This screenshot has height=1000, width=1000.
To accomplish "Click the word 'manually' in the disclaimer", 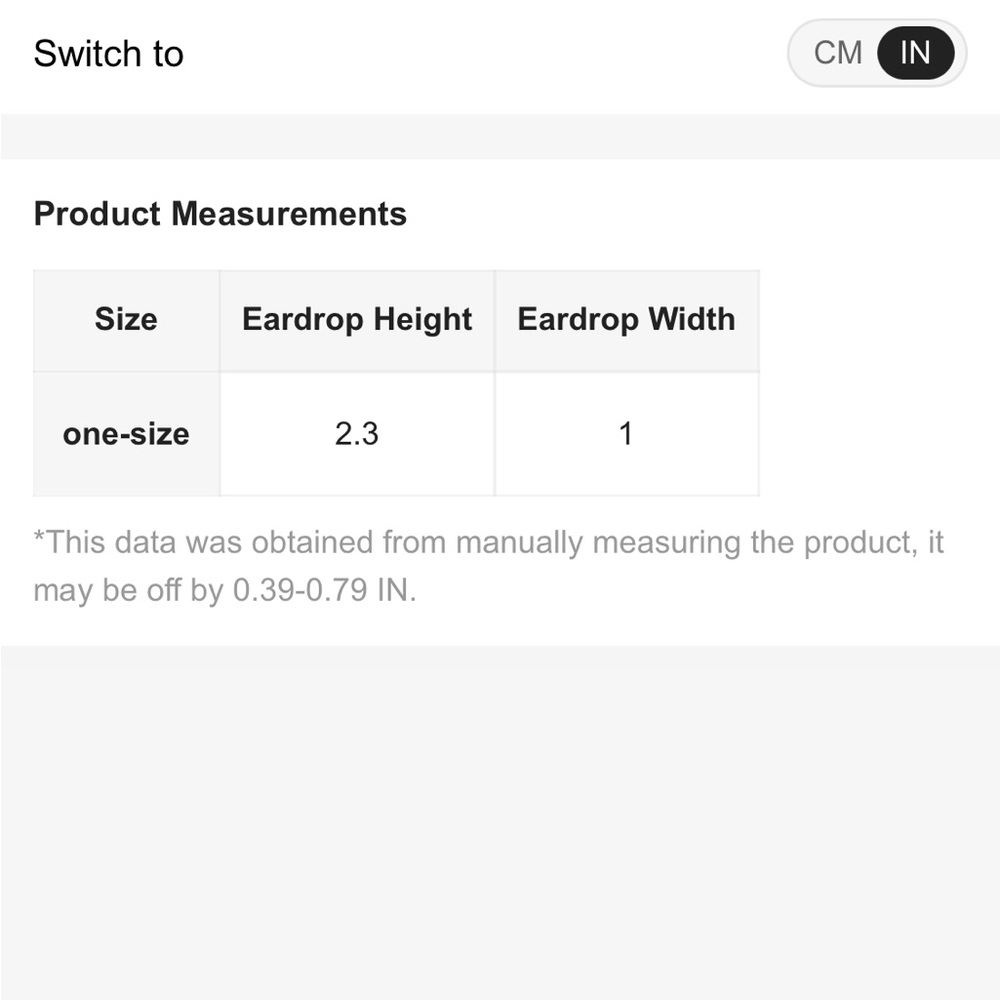I will pos(519,543).
